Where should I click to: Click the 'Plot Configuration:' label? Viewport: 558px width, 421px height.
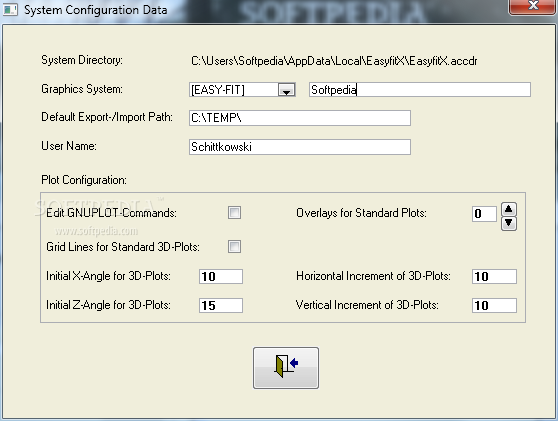coord(84,180)
